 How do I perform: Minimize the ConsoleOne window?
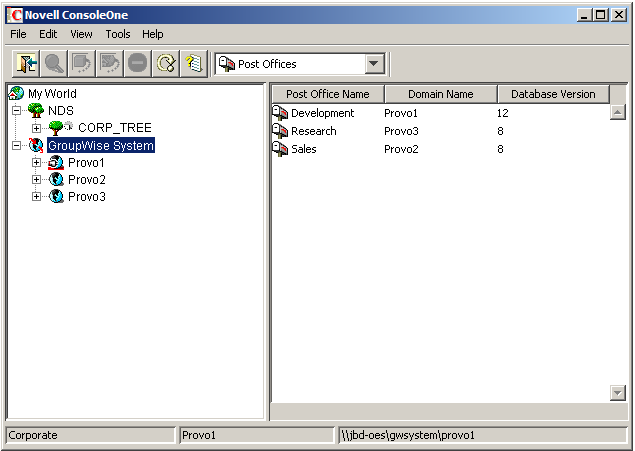tap(584, 15)
